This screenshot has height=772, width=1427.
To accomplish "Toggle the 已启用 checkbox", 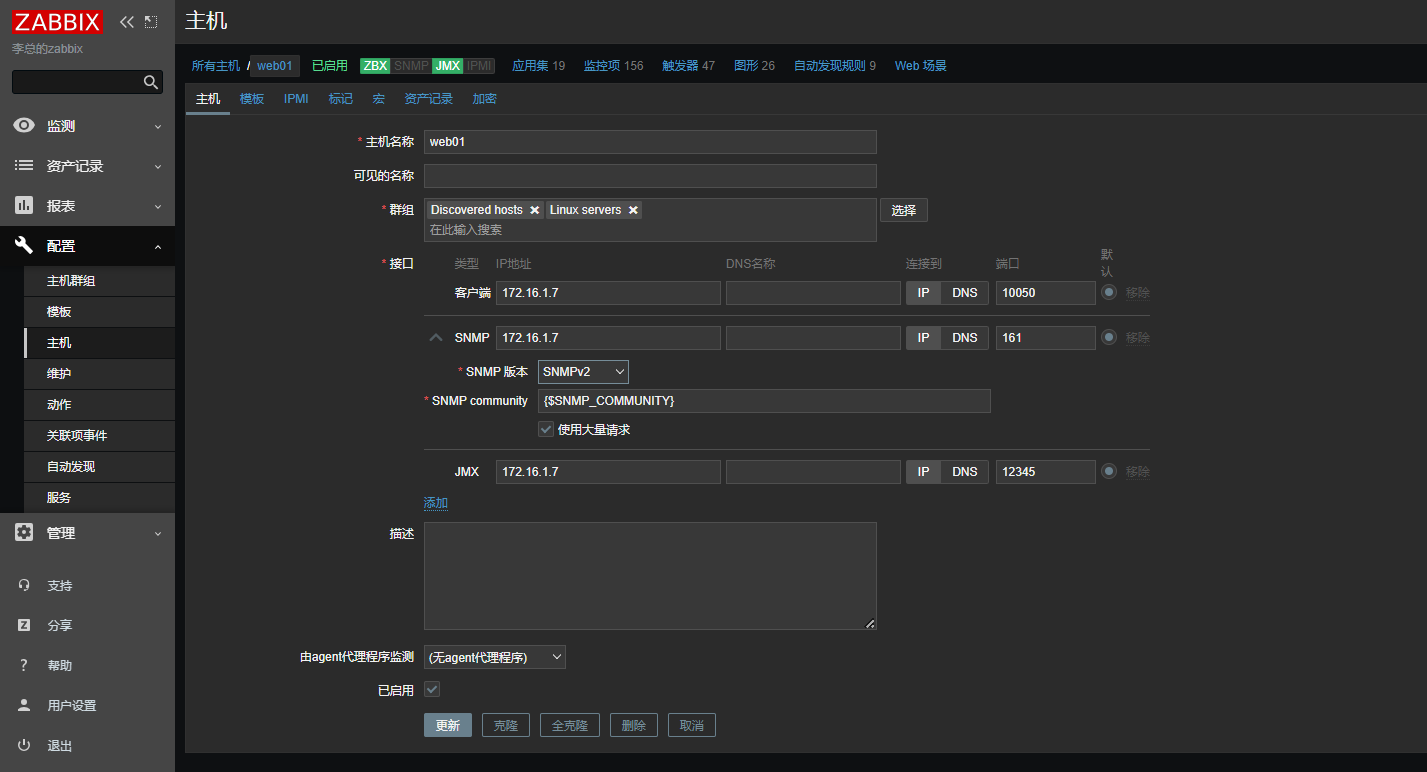I will coord(432,689).
